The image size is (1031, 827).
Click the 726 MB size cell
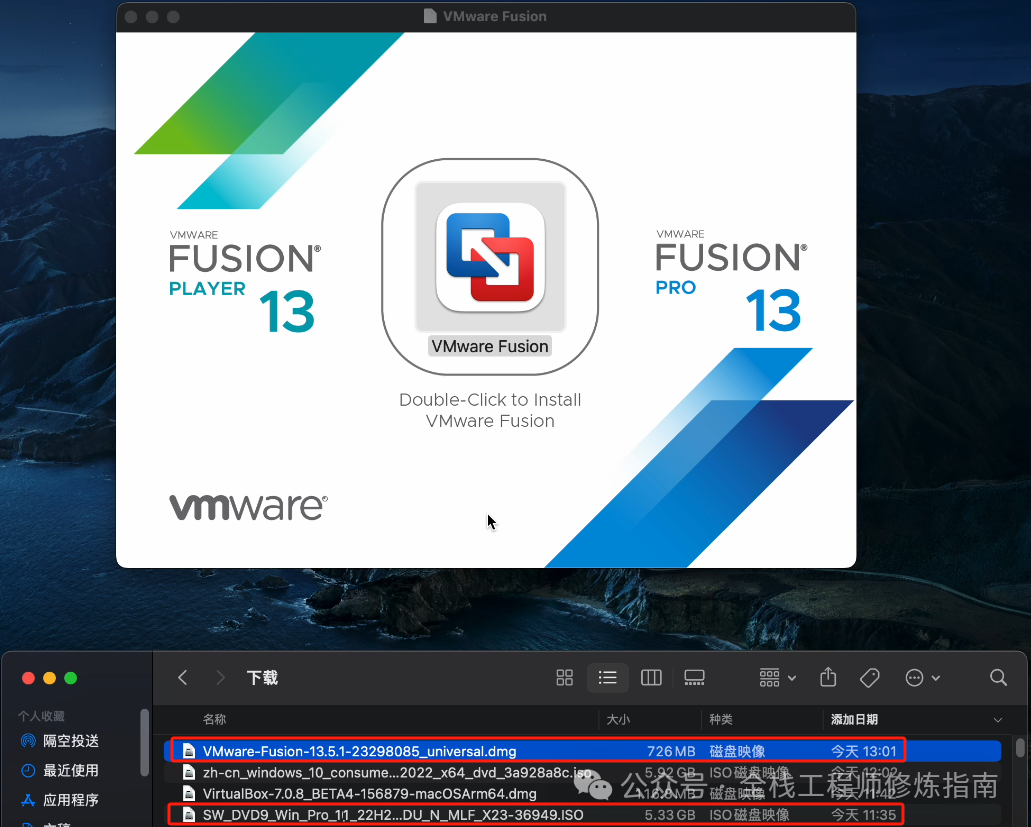point(671,751)
